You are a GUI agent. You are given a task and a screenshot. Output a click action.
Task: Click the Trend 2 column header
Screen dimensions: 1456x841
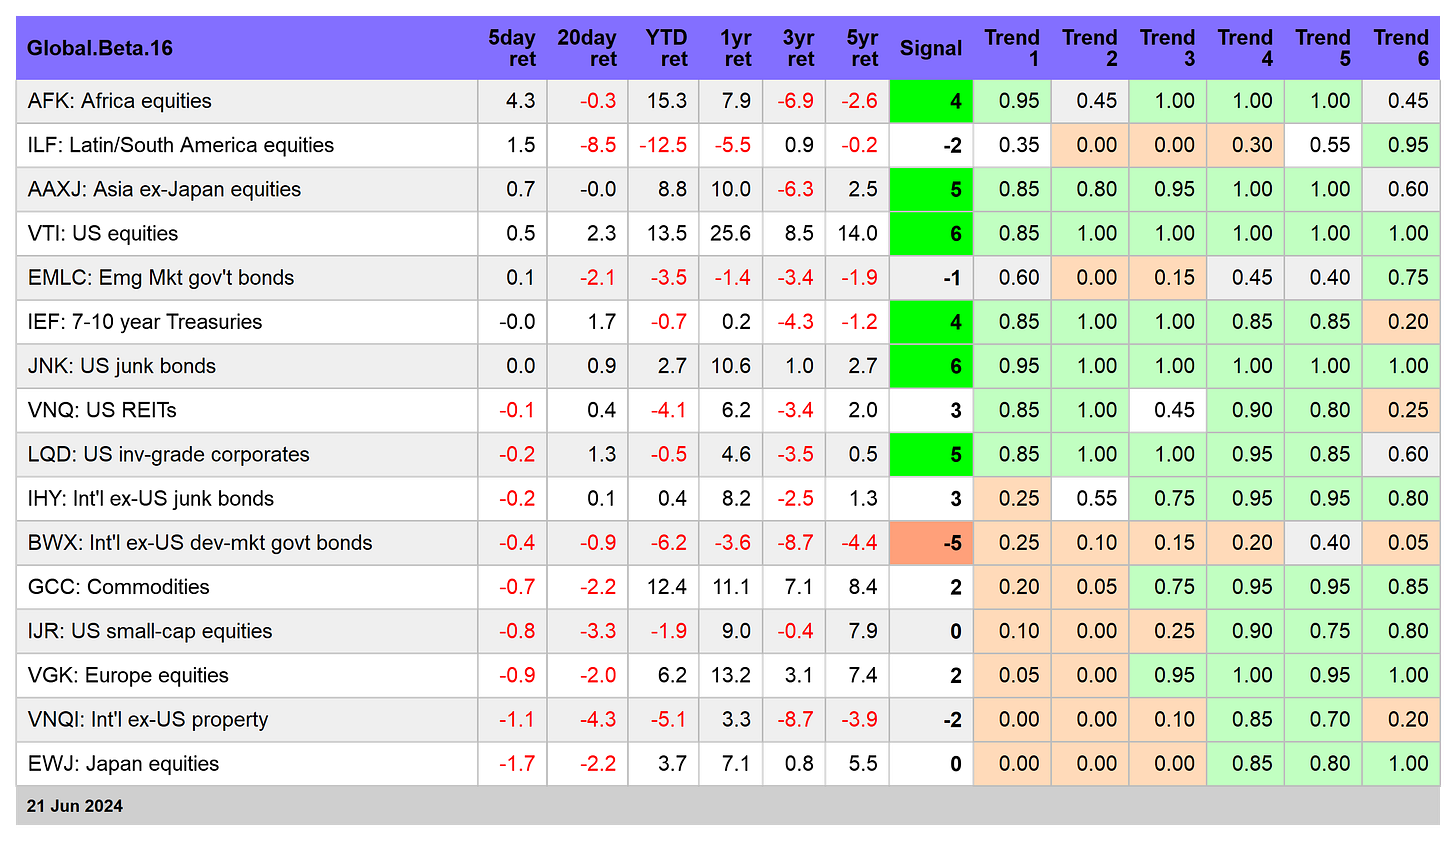tap(1090, 48)
